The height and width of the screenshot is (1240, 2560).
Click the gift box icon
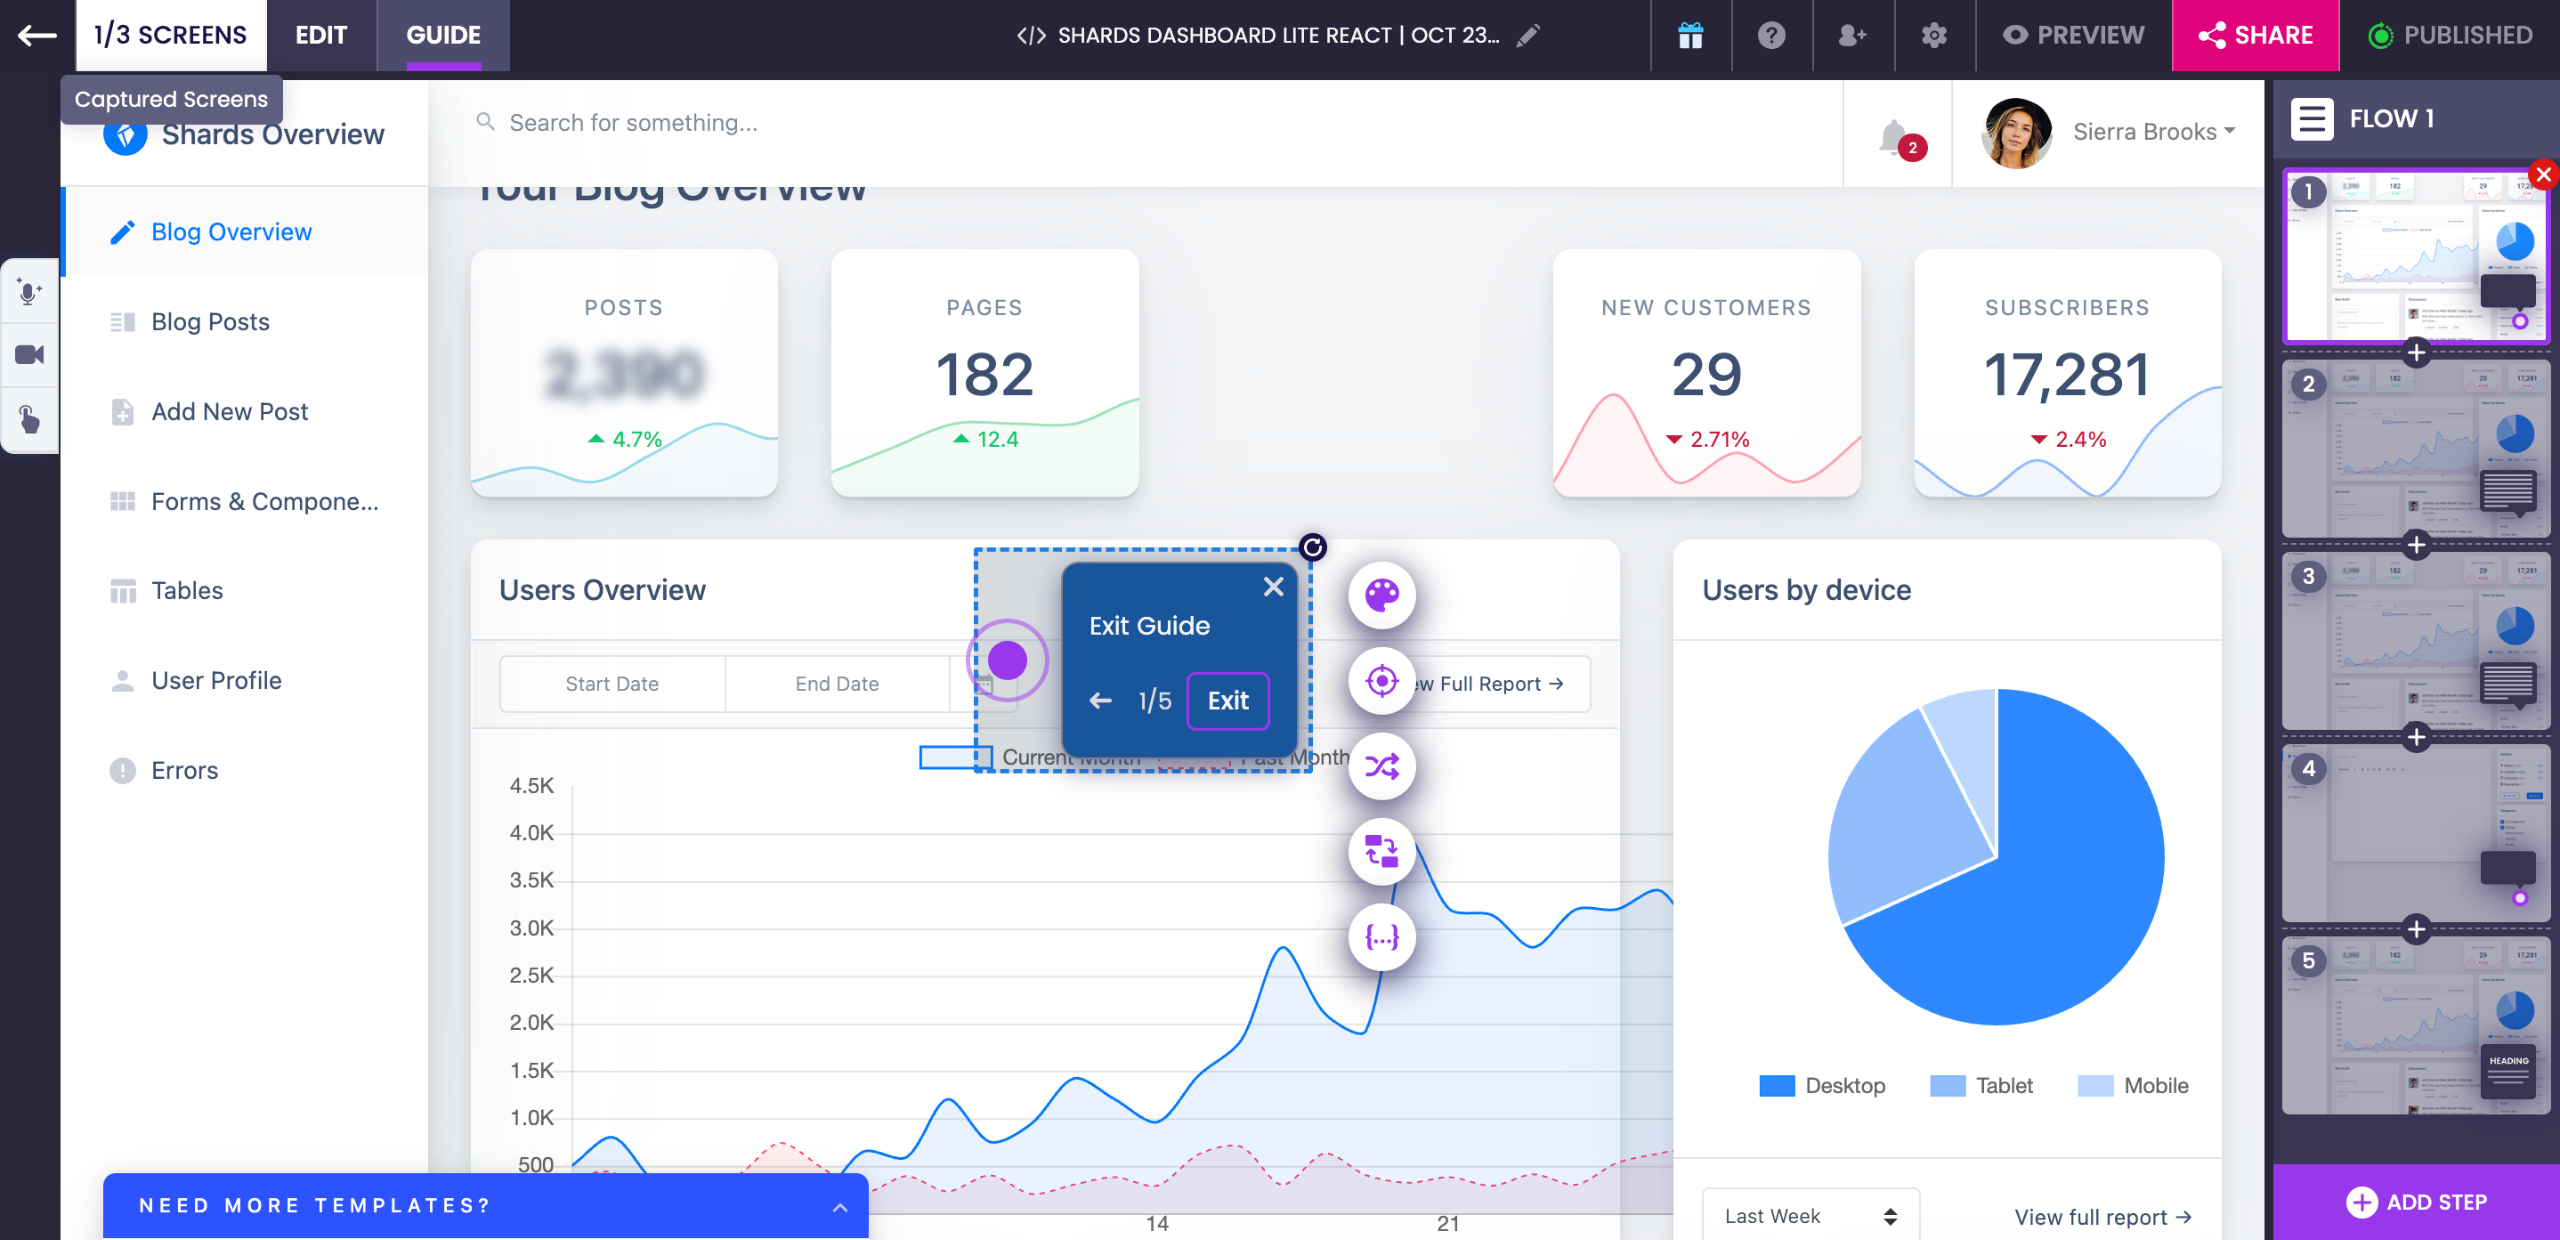coord(1690,36)
